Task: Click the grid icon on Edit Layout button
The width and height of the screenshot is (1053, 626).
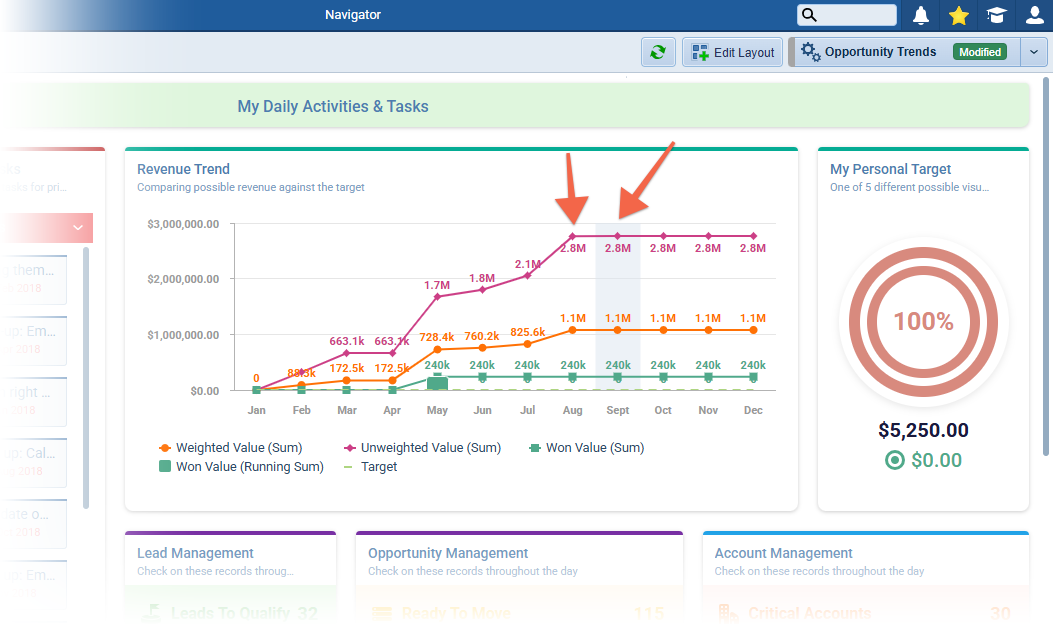Action: 698,51
